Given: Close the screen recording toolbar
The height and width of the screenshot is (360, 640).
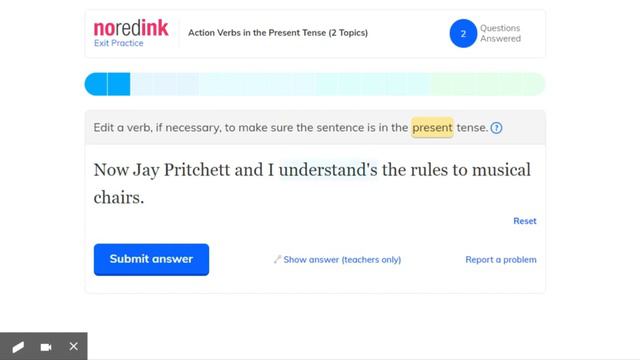Looking at the screenshot, I should click(73, 347).
